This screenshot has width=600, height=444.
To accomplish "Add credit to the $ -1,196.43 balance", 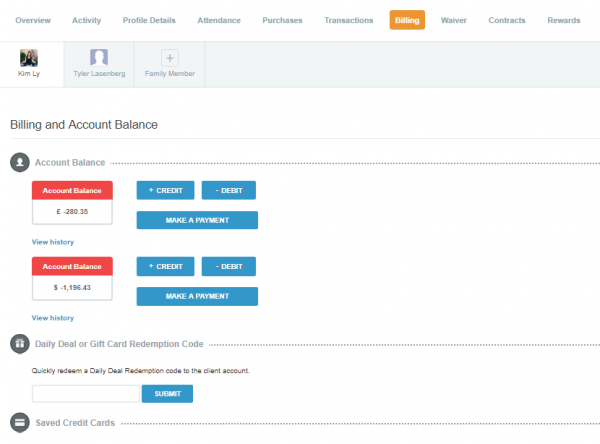I will click(165, 266).
